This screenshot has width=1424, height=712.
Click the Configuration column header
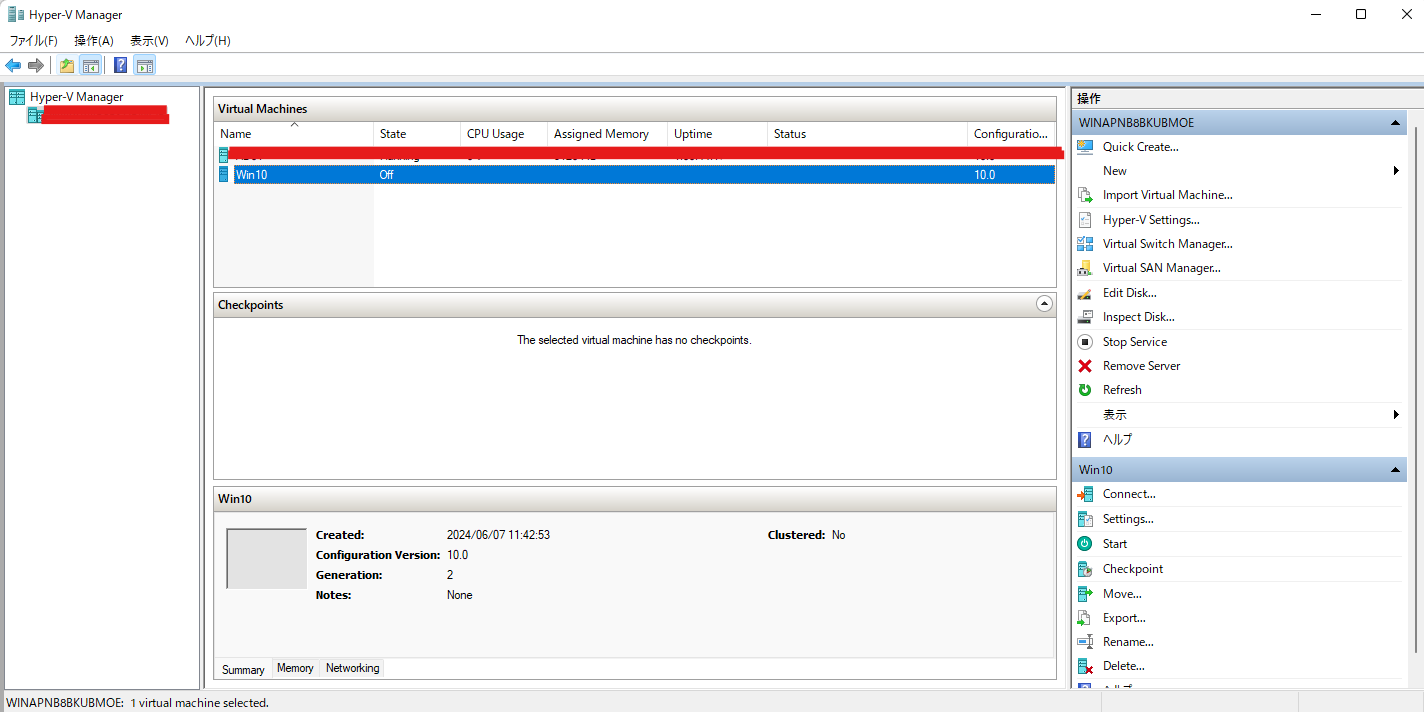click(1011, 134)
